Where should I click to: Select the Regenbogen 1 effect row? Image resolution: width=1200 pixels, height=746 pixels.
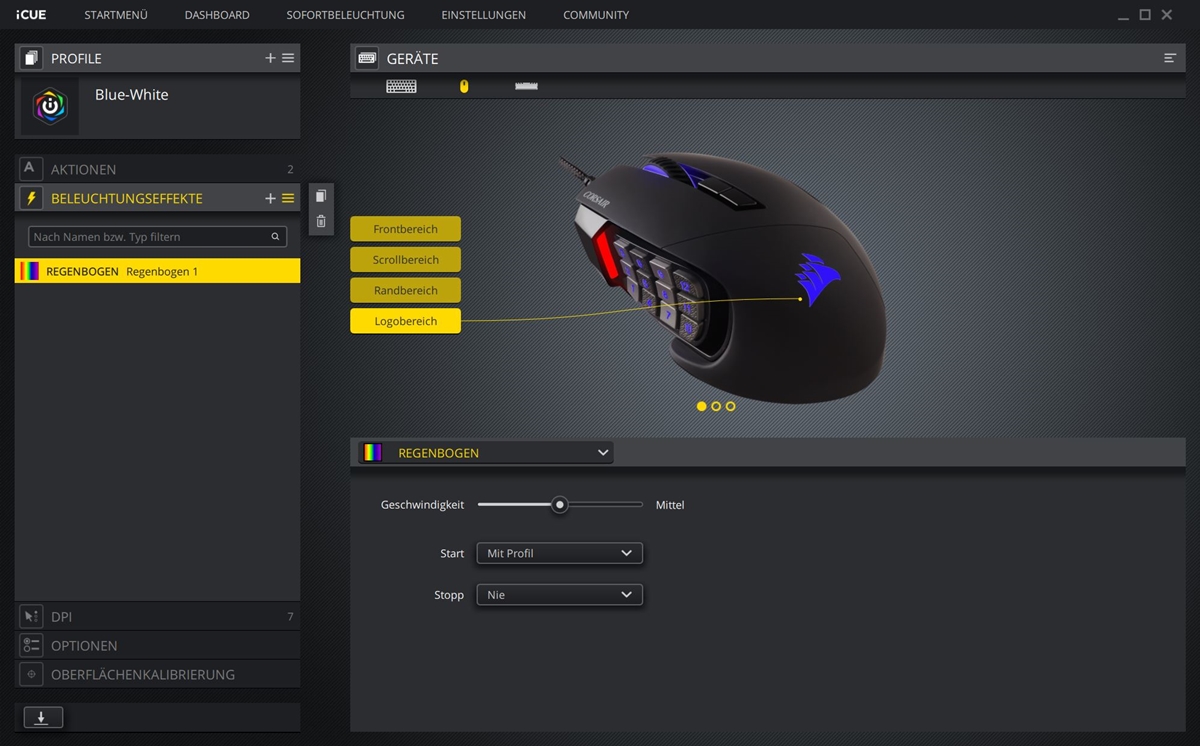(157, 271)
